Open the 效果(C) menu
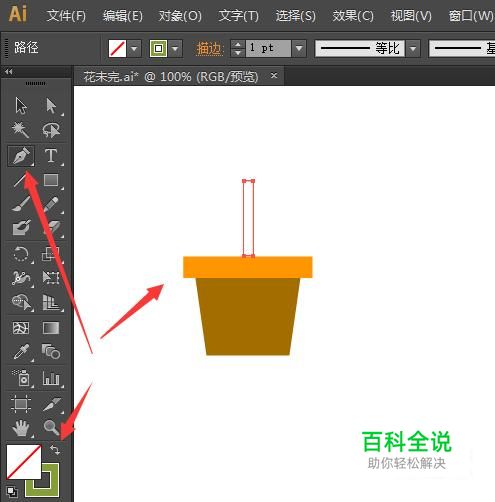 (353, 15)
